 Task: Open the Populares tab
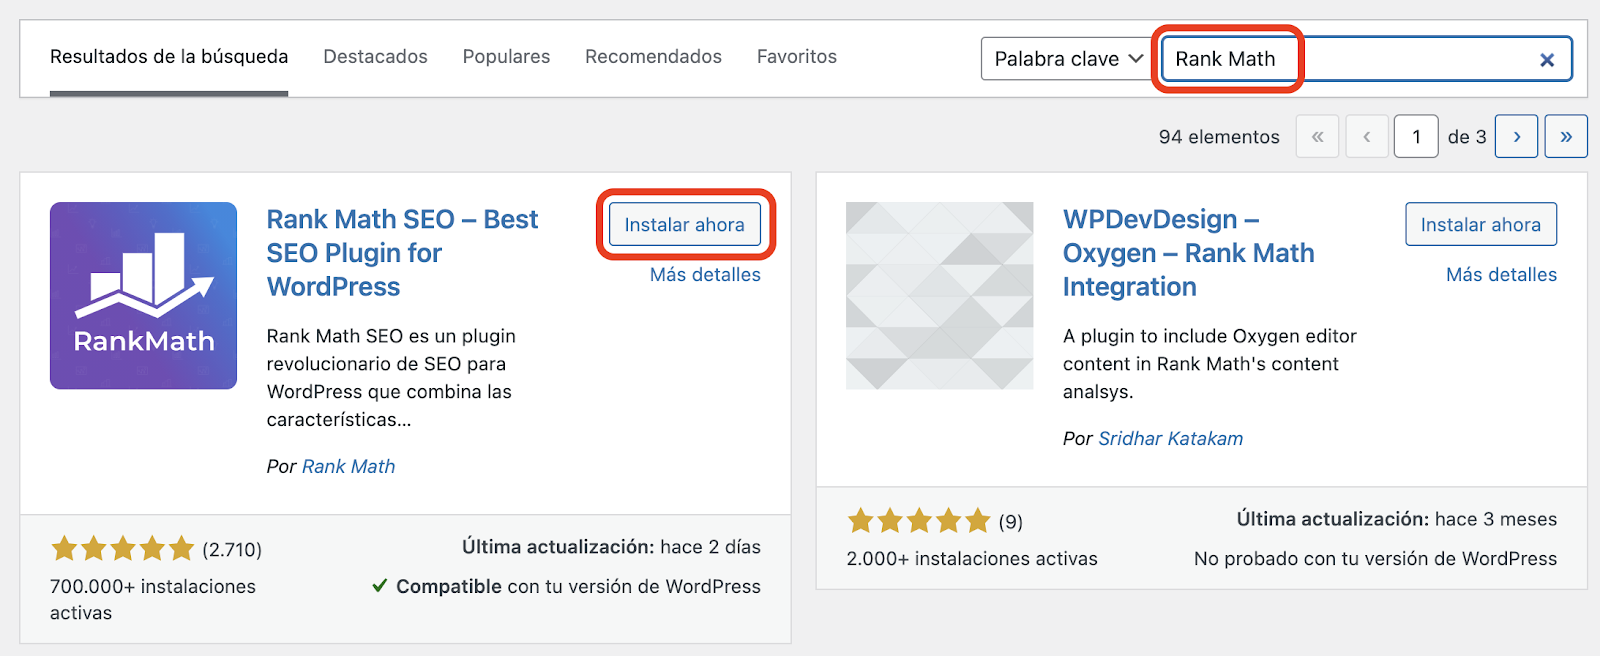click(506, 57)
